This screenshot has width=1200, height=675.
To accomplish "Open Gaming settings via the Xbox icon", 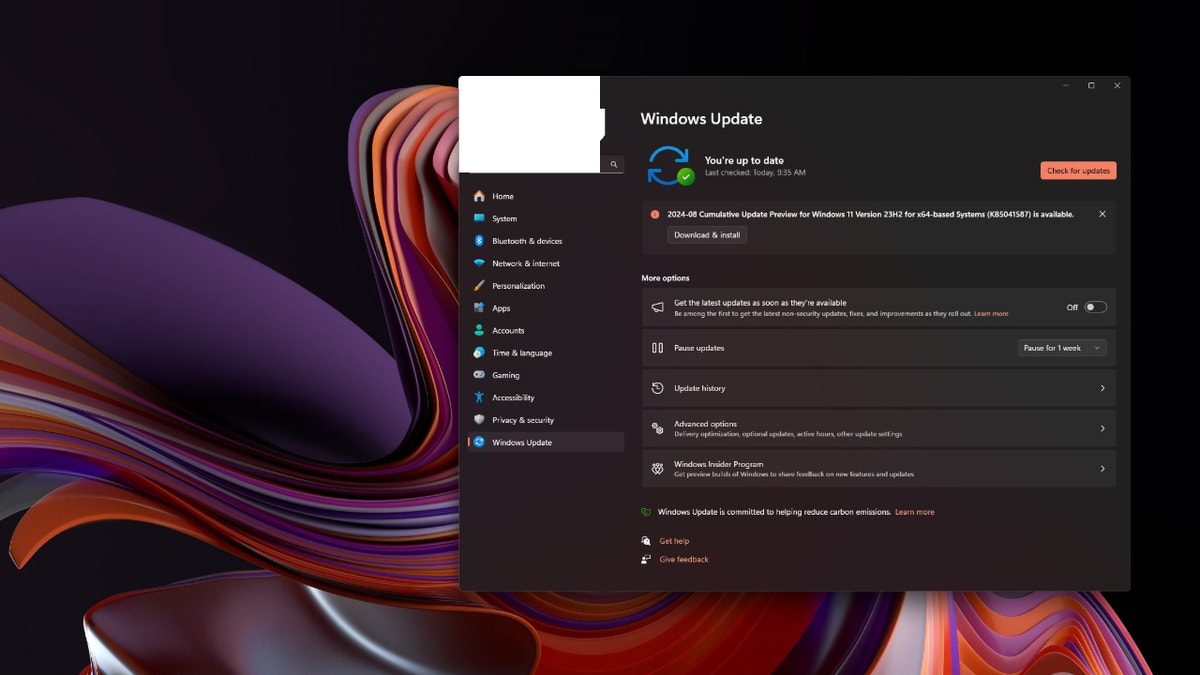I will (481, 375).
